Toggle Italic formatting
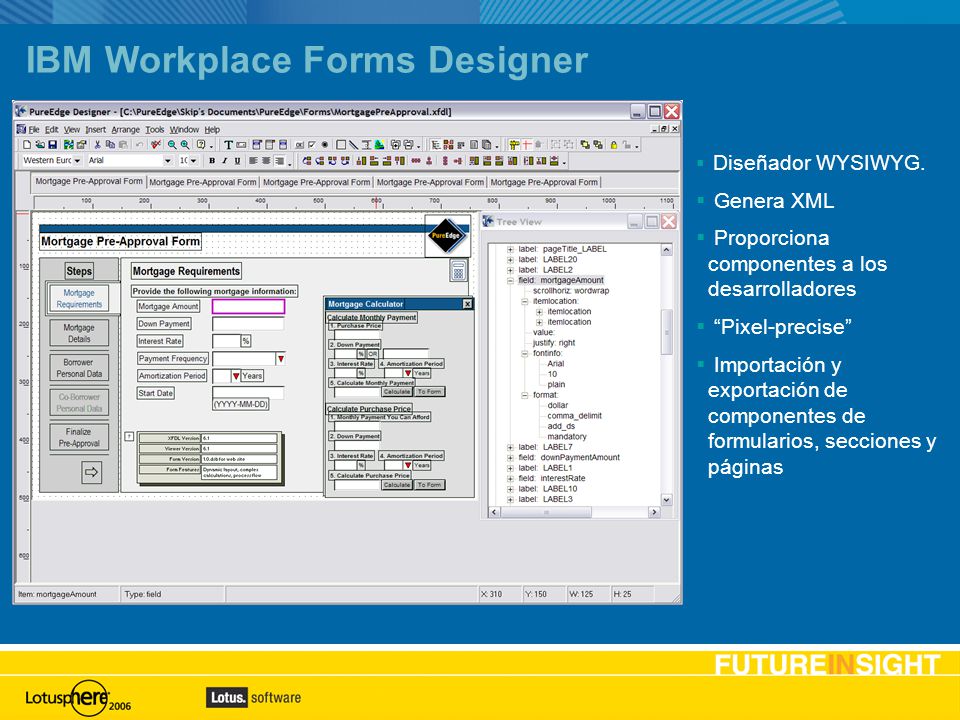 click(225, 160)
